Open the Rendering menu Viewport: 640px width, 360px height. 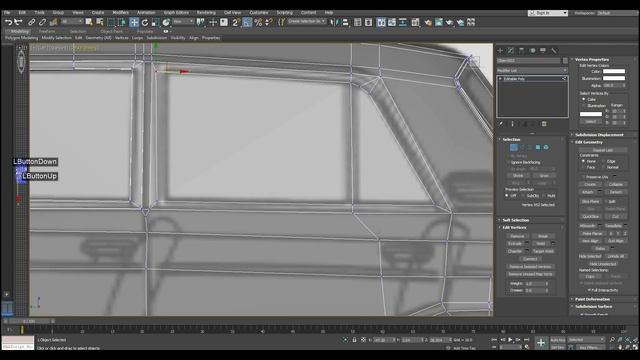pos(206,13)
